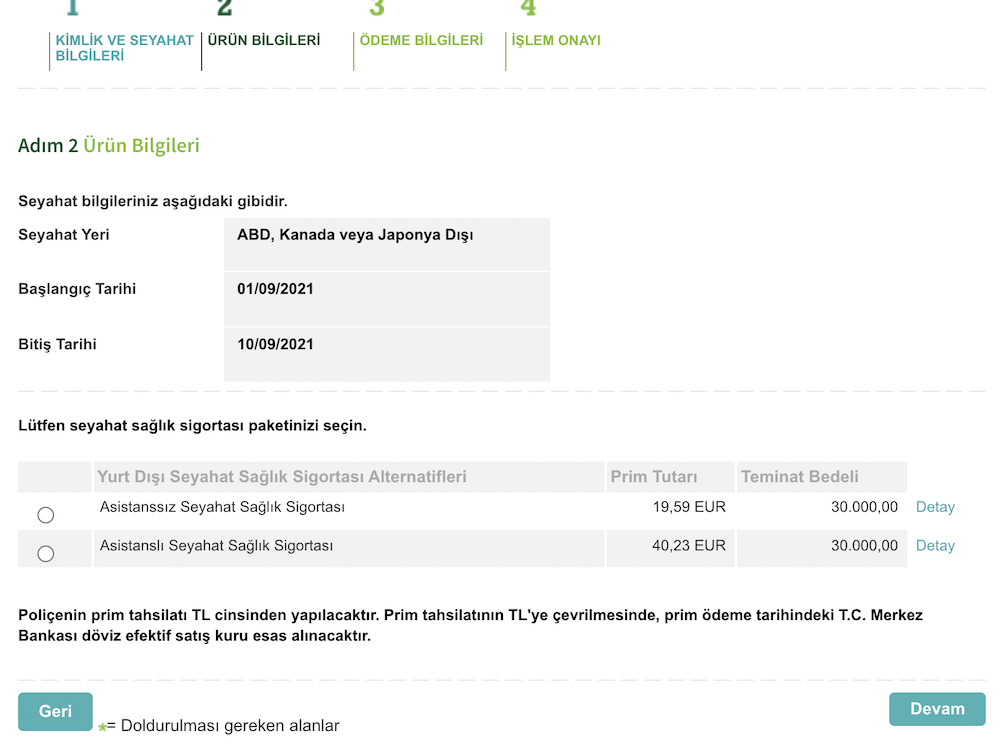Click Seyahat Yeri value ABD, Kanada veya Japonya Dışı

click(387, 245)
